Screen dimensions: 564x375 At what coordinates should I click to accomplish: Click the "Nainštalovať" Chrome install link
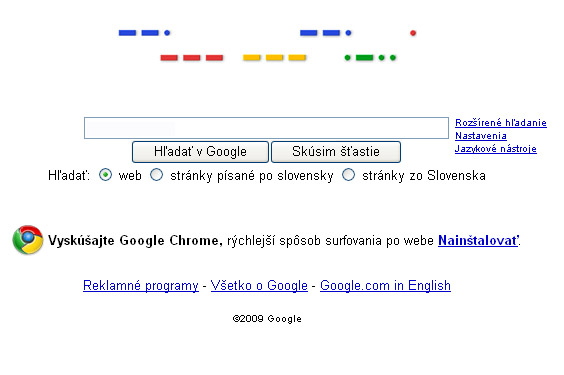tap(479, 240)
